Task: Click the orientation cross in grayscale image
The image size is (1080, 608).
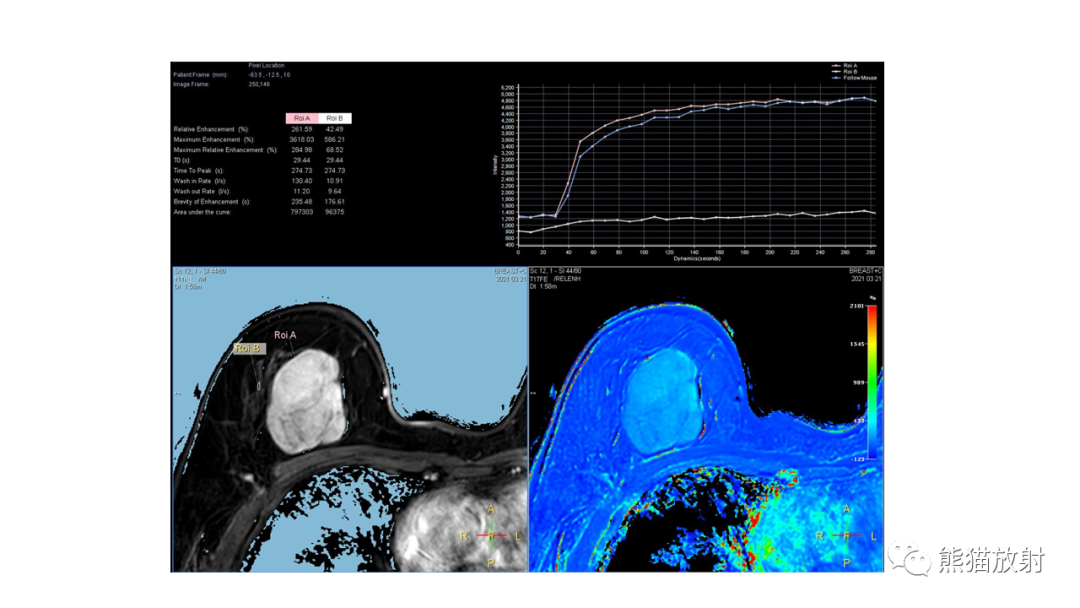Action: tap(491, 535)
